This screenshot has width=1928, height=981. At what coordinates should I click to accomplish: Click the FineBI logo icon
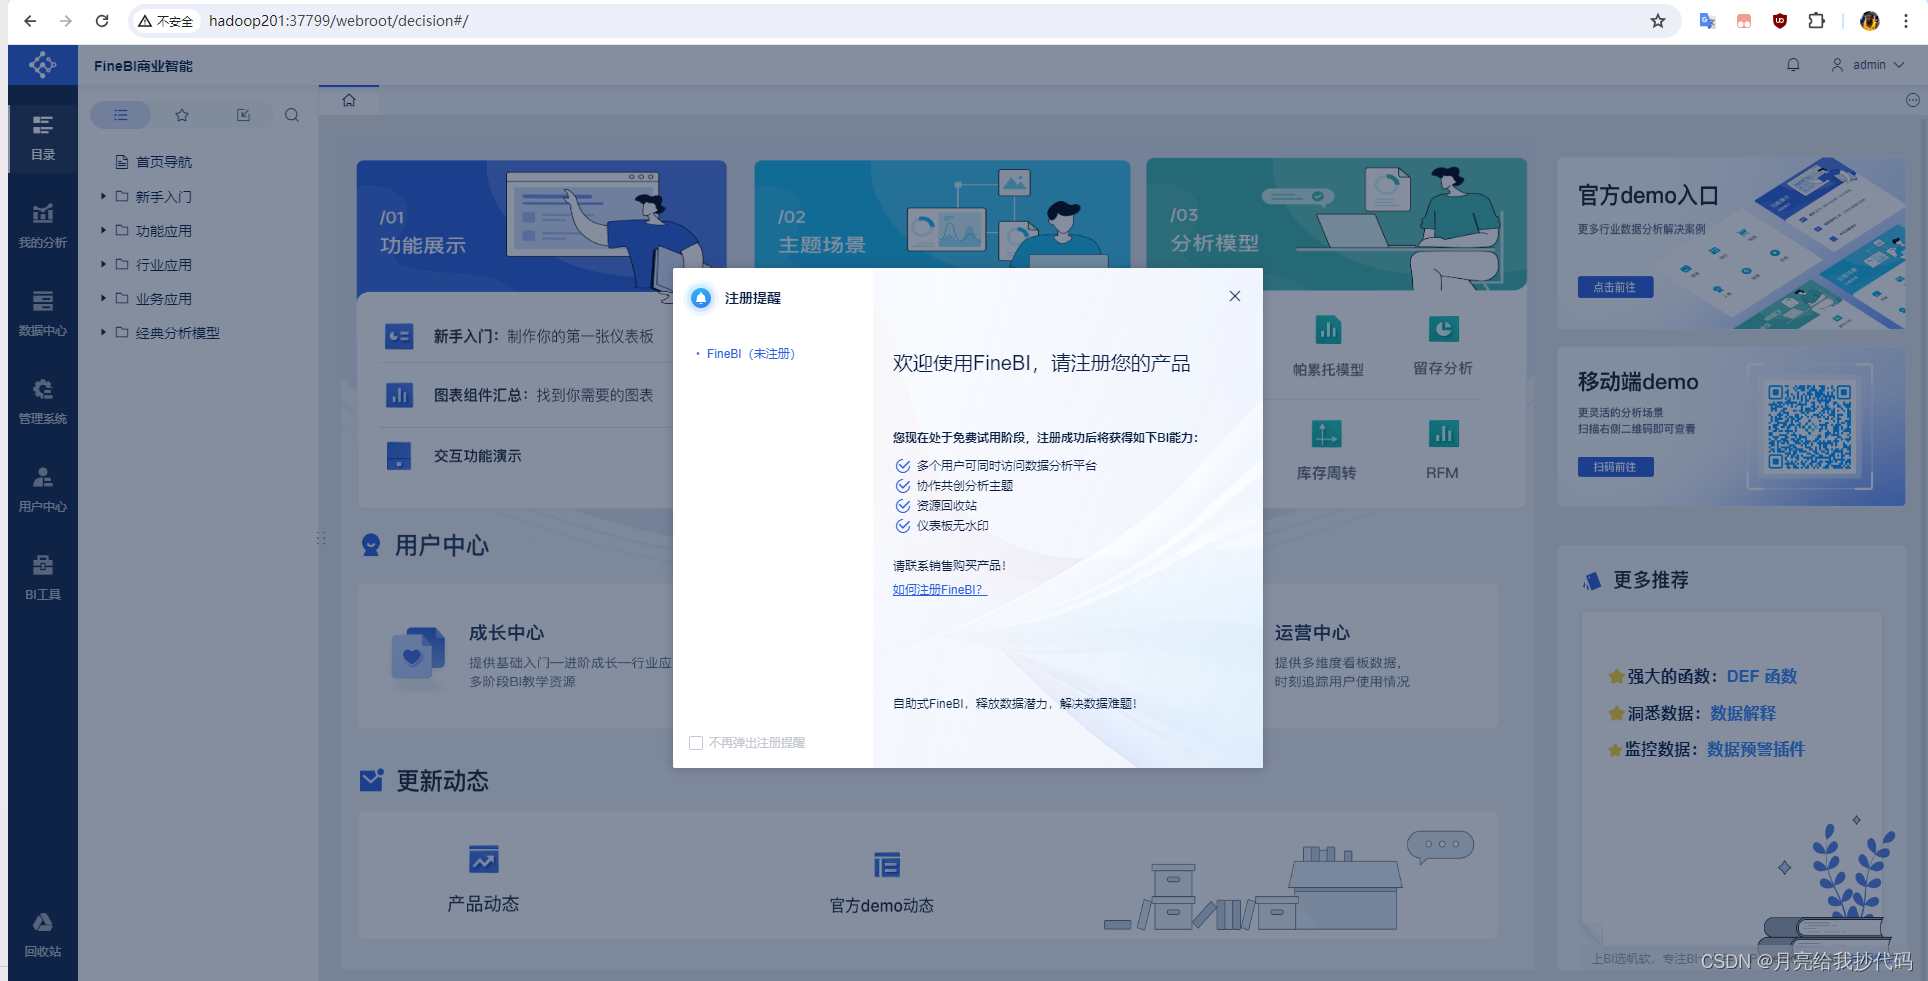[x=43, y=65]
